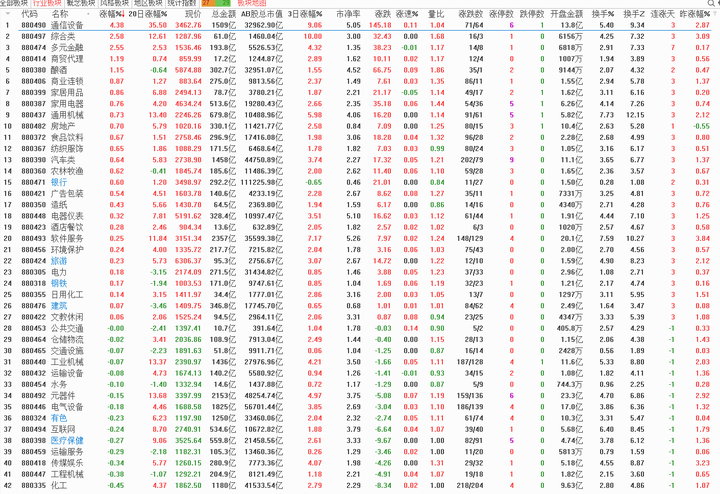The width and height of the screenshot is (720, 494).
Task: Select the 多元金融 row name
Action: (x=67, y=48)
